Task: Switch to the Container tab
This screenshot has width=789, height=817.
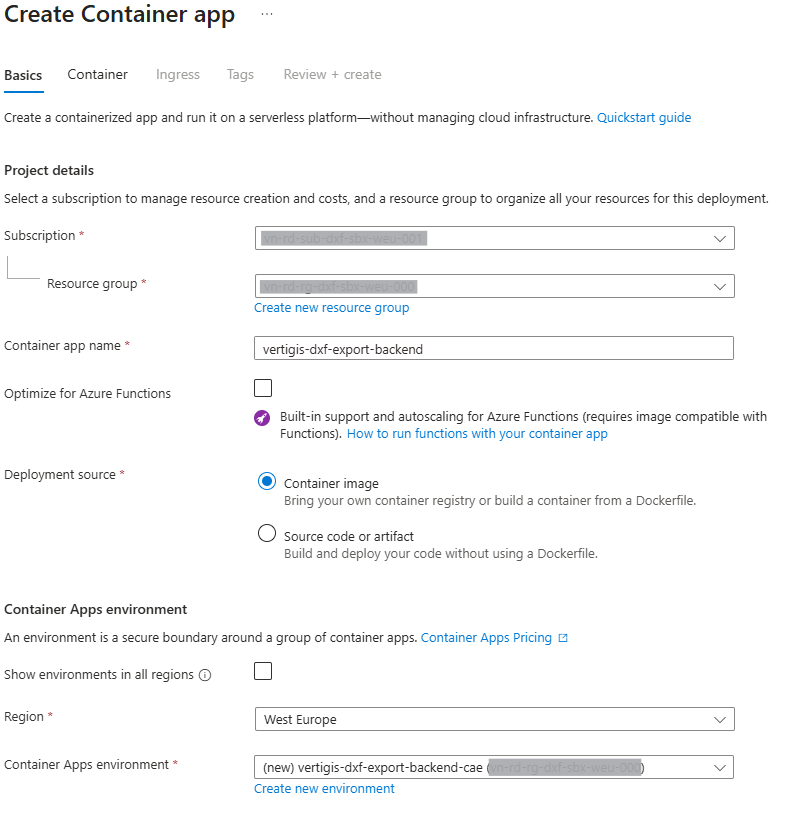Action: pos(97,75)
